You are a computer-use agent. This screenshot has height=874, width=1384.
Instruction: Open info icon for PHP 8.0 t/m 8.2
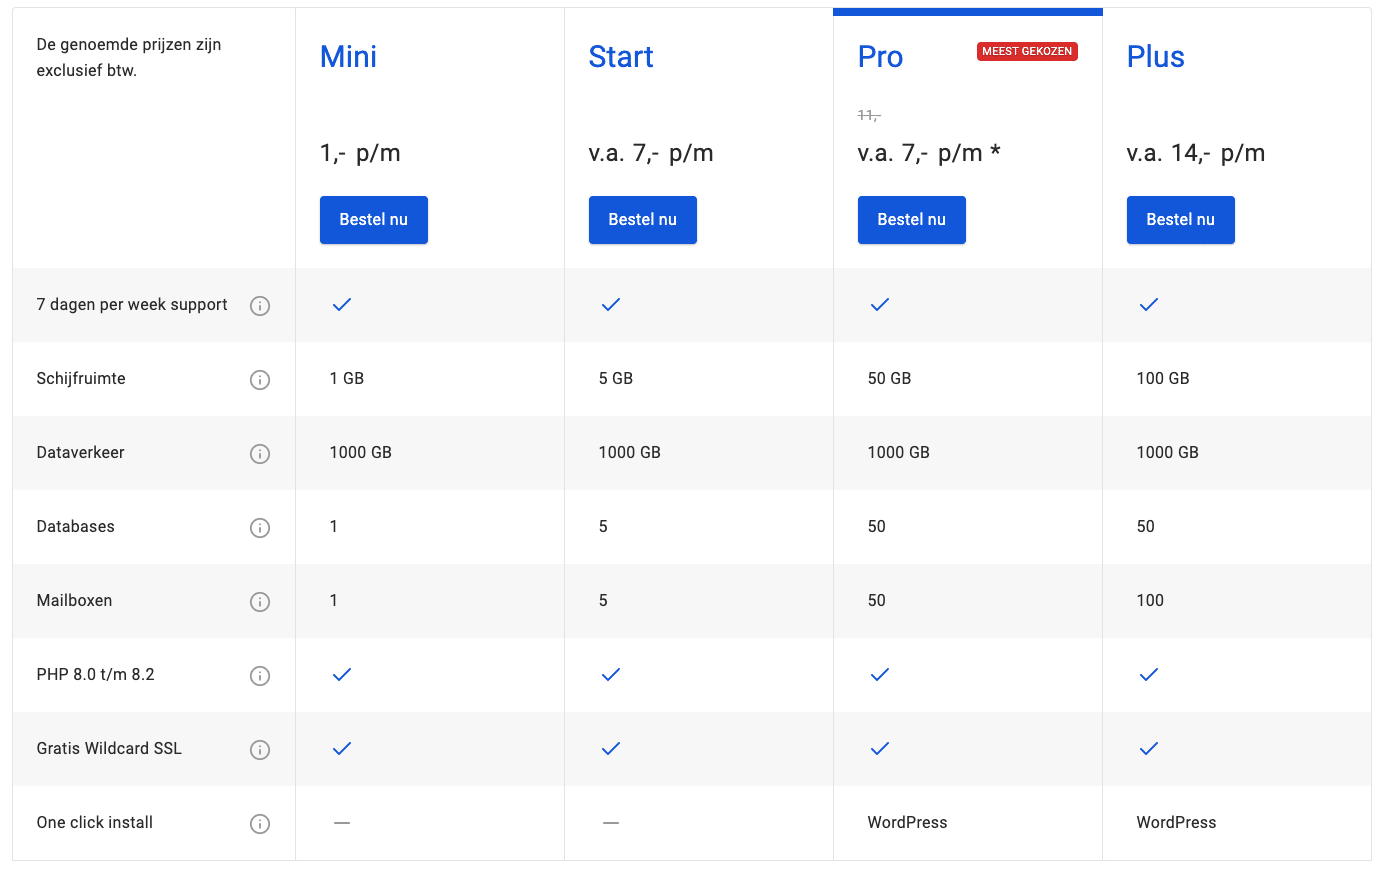click(x=260, y=676)
